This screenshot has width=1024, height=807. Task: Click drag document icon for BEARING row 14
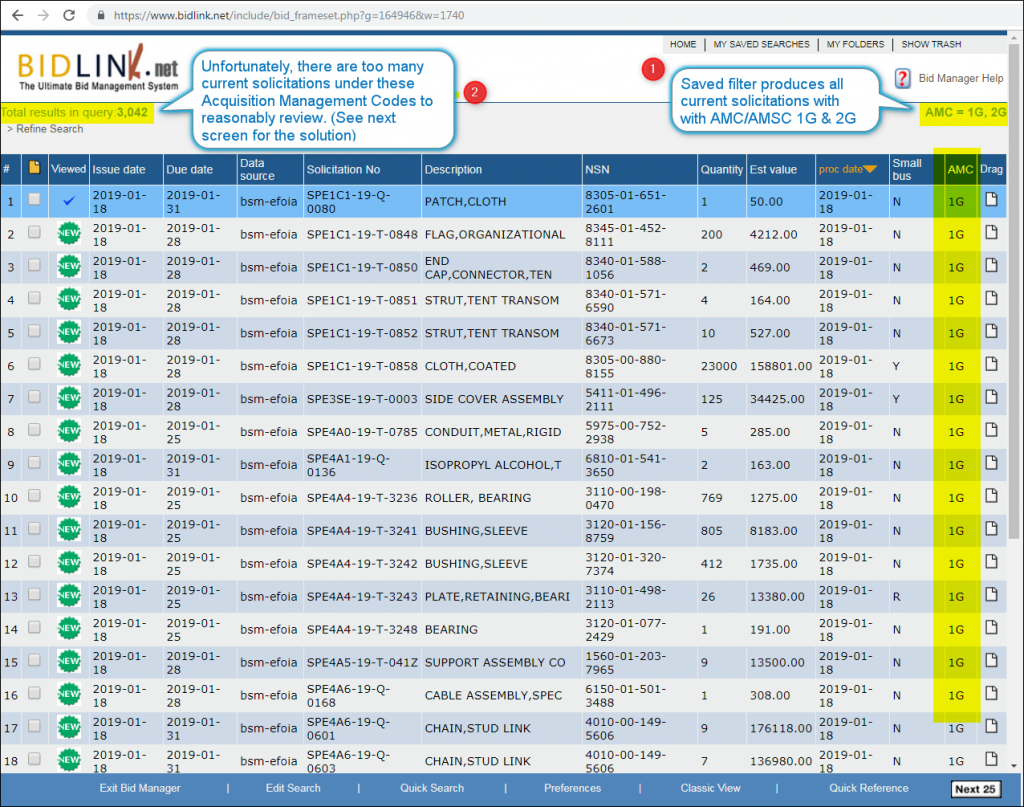pos(991,627)
